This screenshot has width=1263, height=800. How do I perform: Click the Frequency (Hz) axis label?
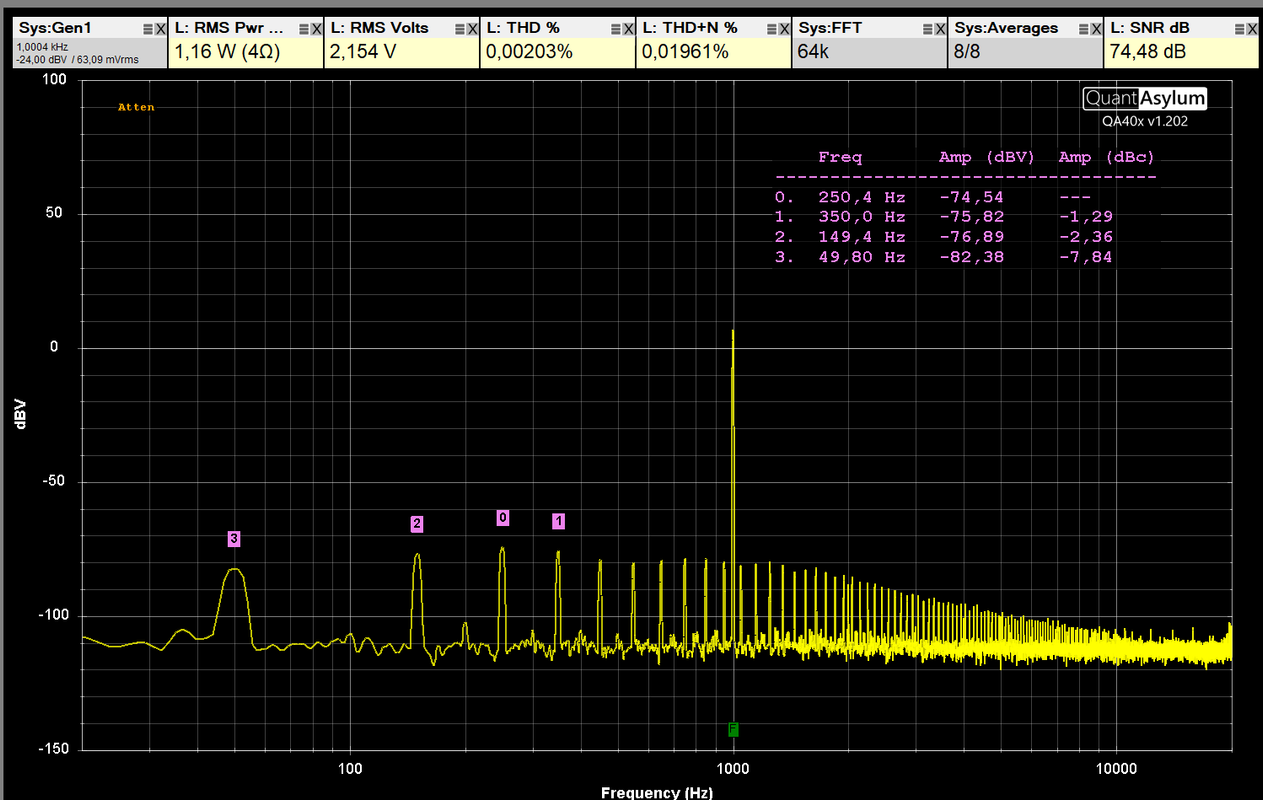pos(657,792)
